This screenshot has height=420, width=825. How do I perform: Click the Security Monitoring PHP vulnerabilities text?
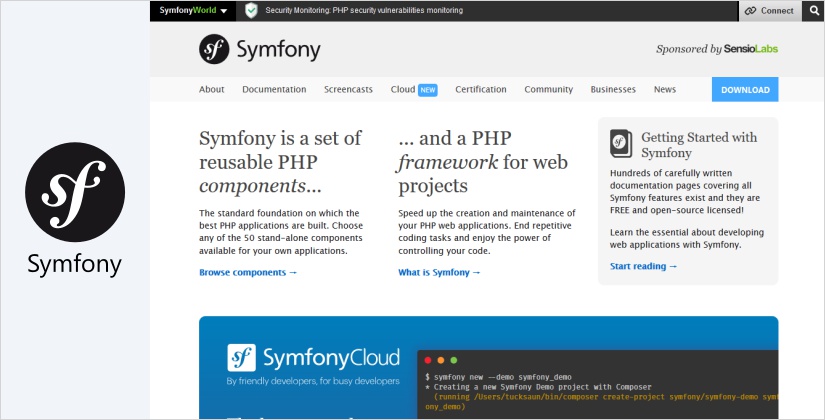364,11
